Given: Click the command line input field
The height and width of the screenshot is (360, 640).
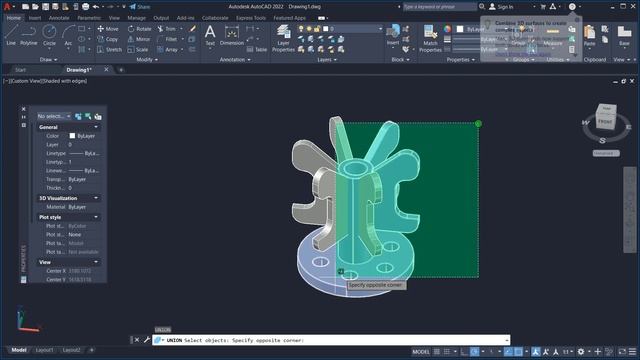Looking at the screenshot, I should tap(331, 340).
